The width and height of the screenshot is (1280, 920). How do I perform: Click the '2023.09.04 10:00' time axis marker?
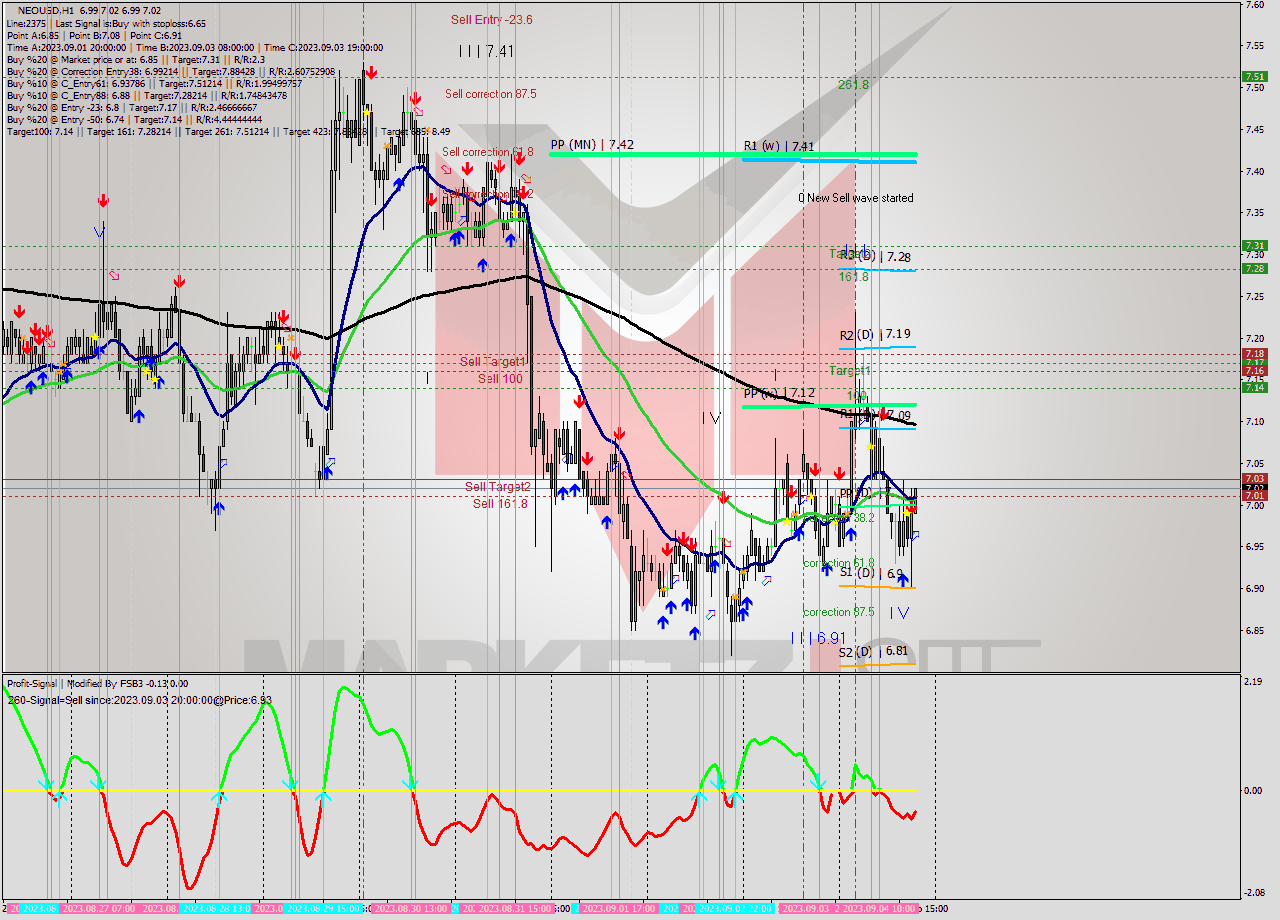pos(882,908)
